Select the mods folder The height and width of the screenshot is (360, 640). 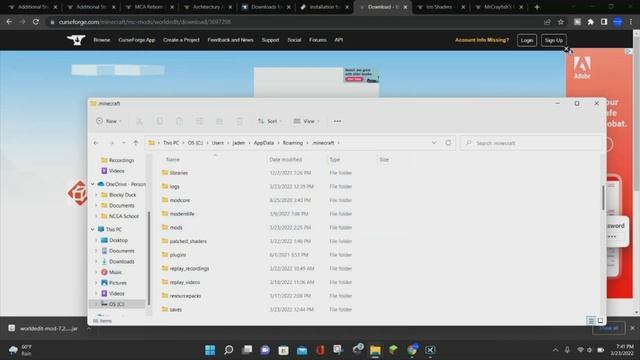point(176,227)
